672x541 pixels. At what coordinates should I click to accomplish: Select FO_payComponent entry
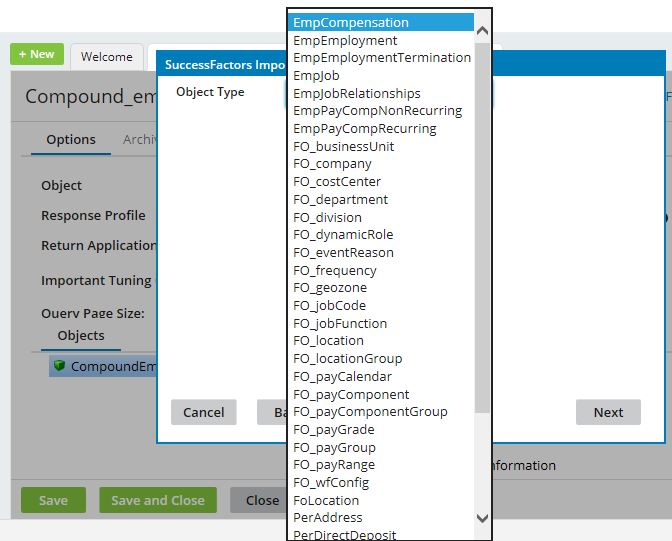pyautogui.click(x=381, y=394)
